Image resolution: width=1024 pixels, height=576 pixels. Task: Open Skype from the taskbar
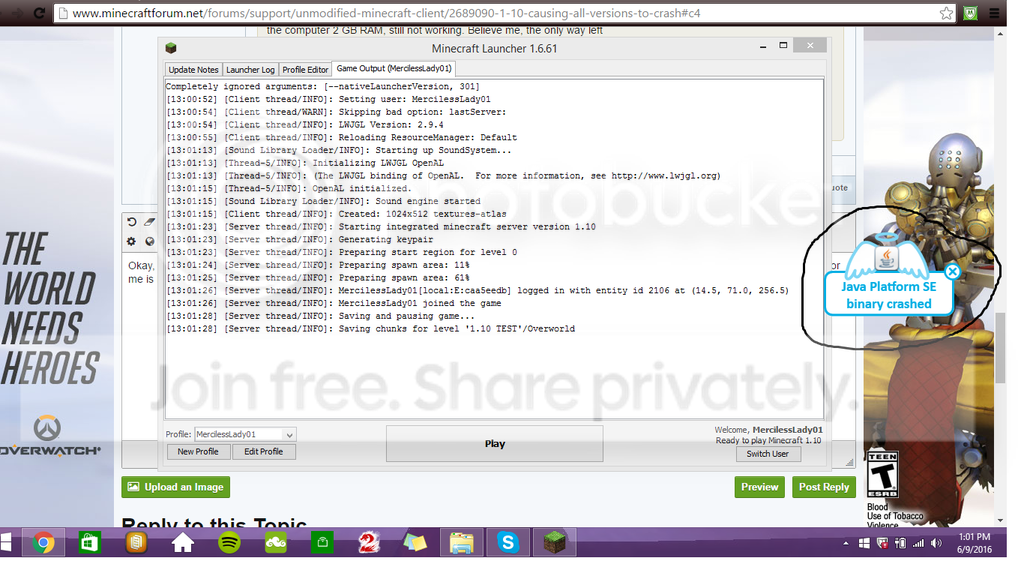[508, 543]
